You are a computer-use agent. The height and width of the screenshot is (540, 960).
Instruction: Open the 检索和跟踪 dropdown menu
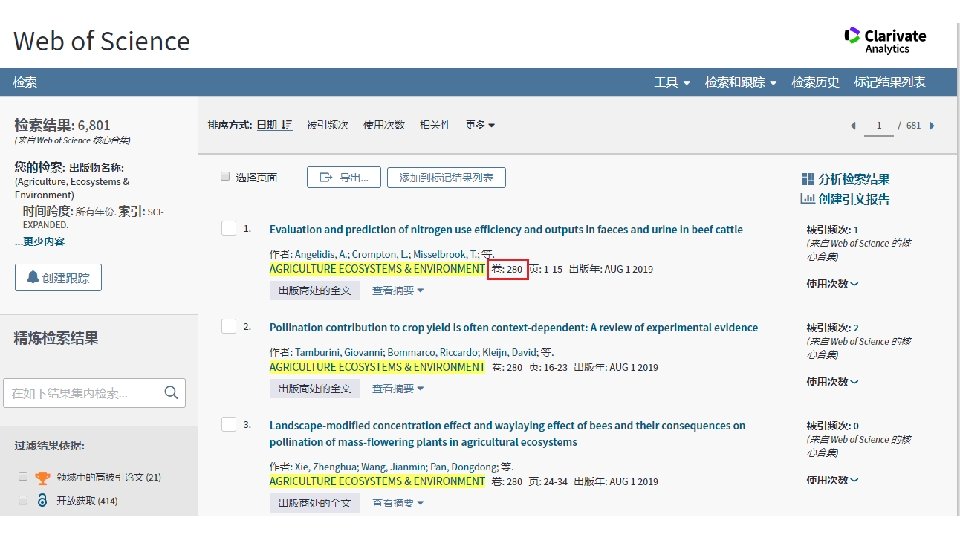tap(740, 82)
